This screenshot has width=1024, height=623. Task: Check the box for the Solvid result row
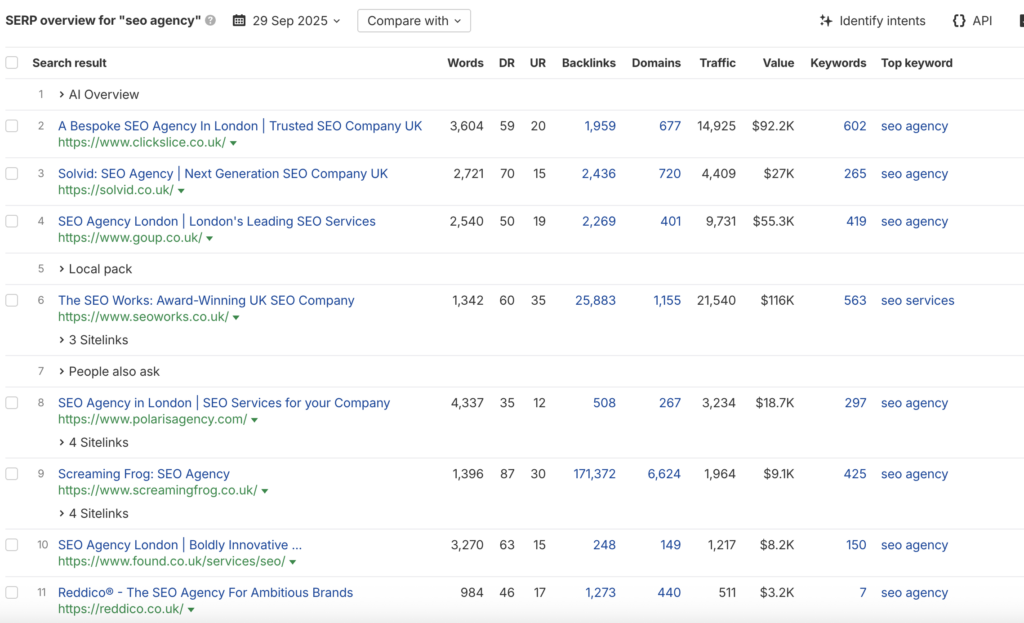coord(12,174)
